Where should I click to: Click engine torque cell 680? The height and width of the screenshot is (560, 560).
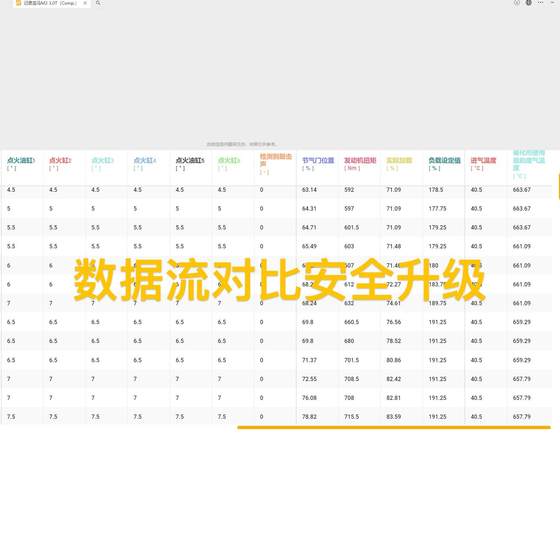(349, 341)
